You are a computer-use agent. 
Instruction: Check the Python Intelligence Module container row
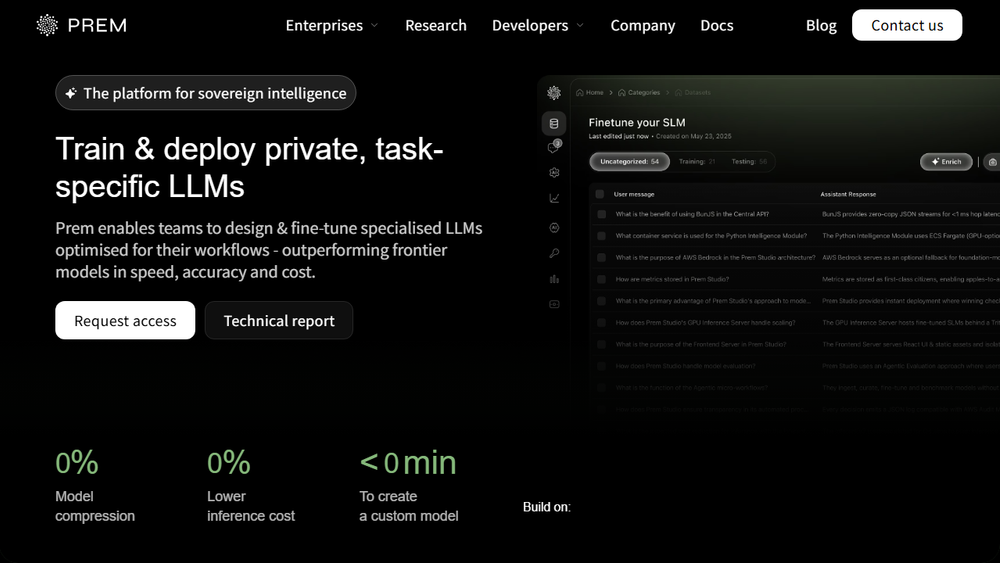coord(601,236)
